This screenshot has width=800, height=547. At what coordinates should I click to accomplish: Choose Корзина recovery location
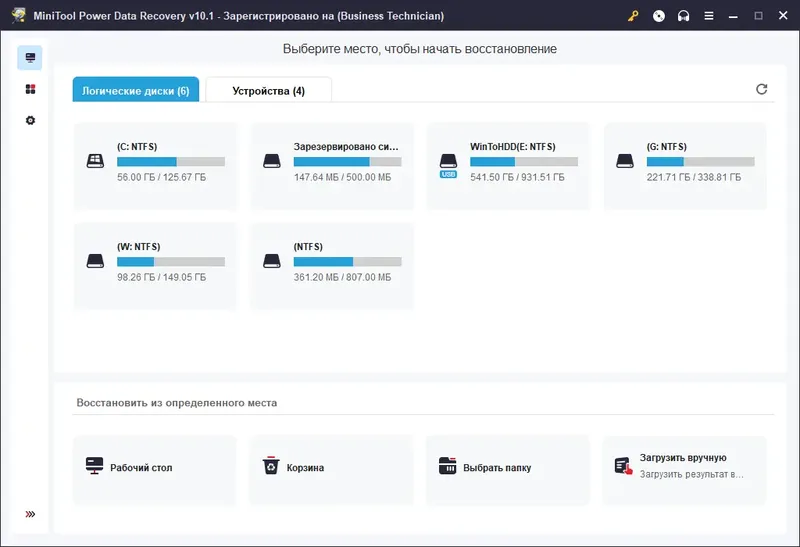tap(332, 470)
